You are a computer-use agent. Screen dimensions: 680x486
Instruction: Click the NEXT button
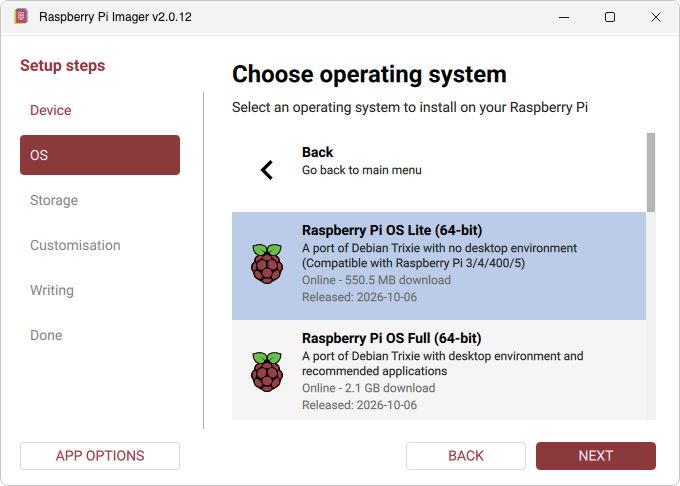tap(596, 456)
